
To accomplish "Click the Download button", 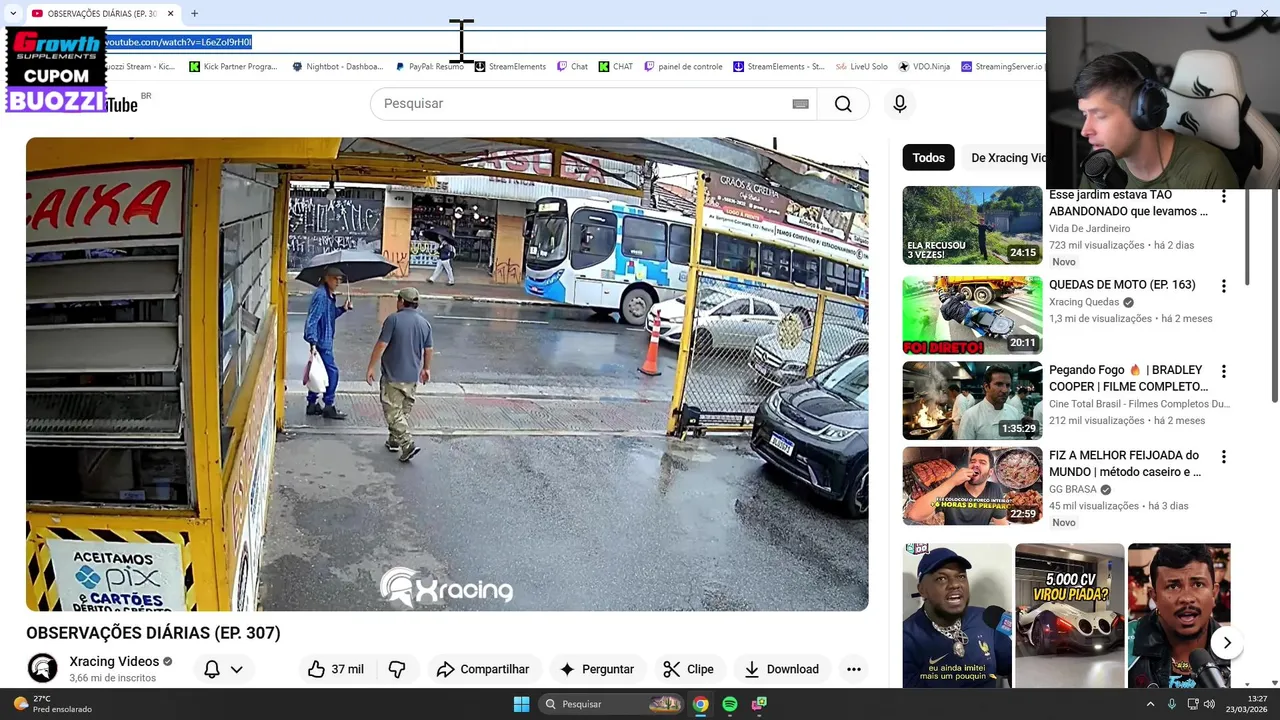I will click(781, 669).
